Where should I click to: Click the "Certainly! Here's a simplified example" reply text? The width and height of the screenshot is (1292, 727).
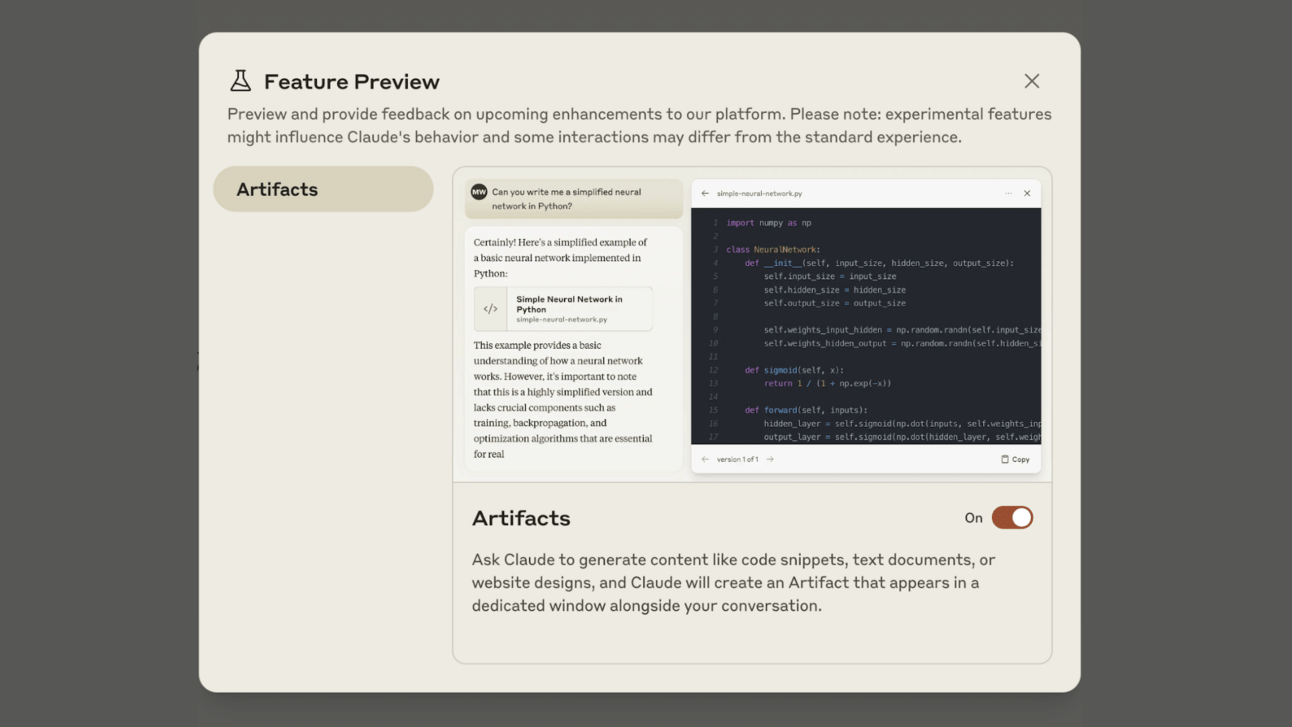click(560, 258)
